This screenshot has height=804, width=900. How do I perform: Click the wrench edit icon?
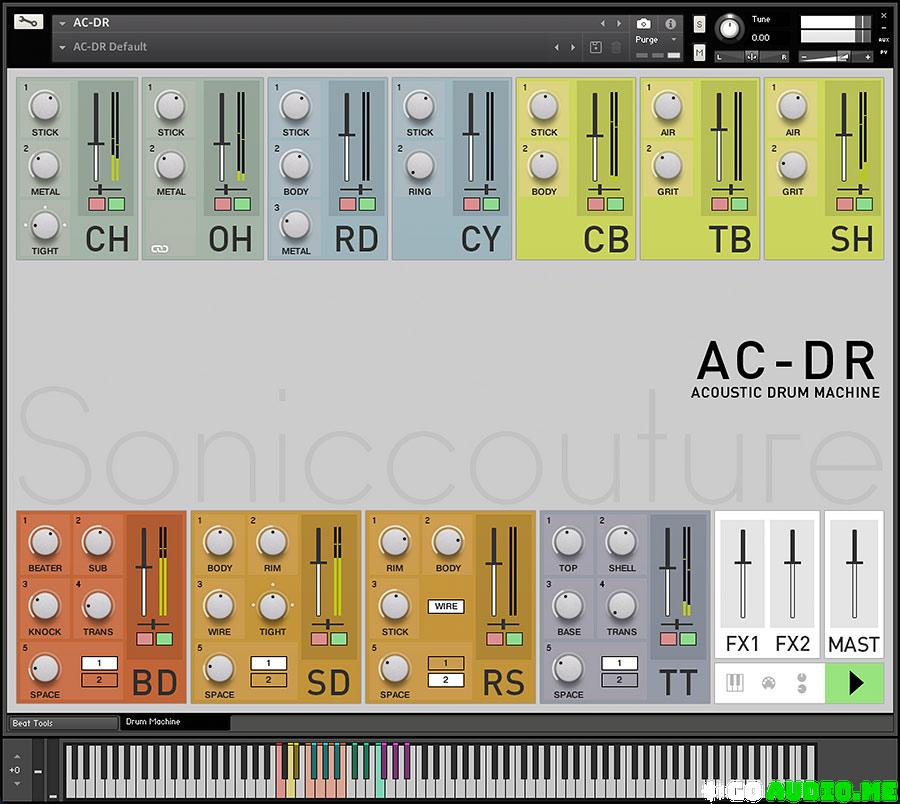[29, 21]
